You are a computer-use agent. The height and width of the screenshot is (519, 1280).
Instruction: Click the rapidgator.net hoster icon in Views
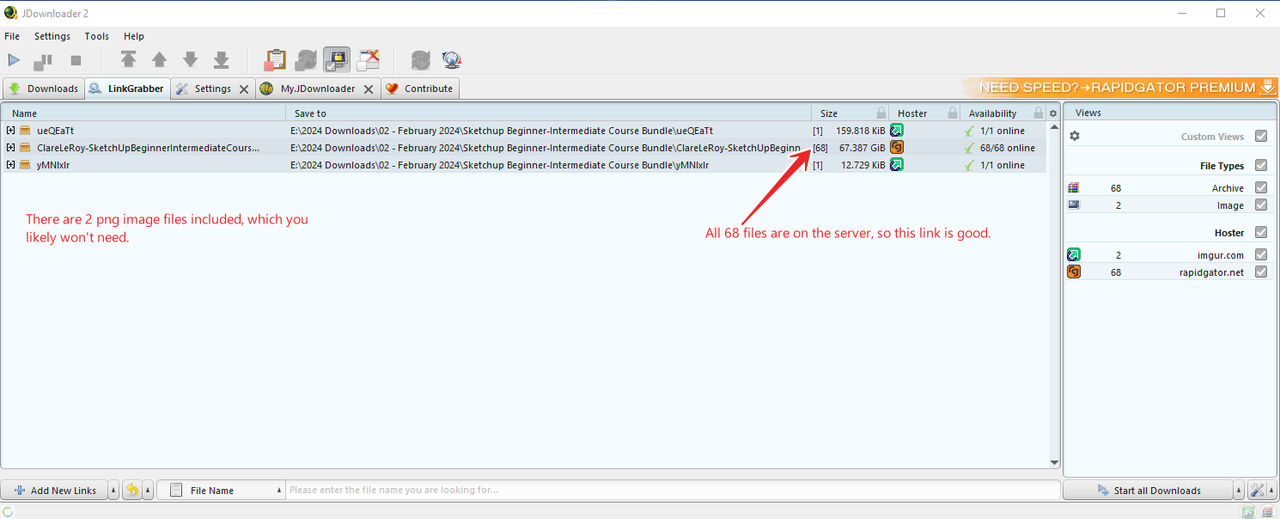(x=1074, y=272)
